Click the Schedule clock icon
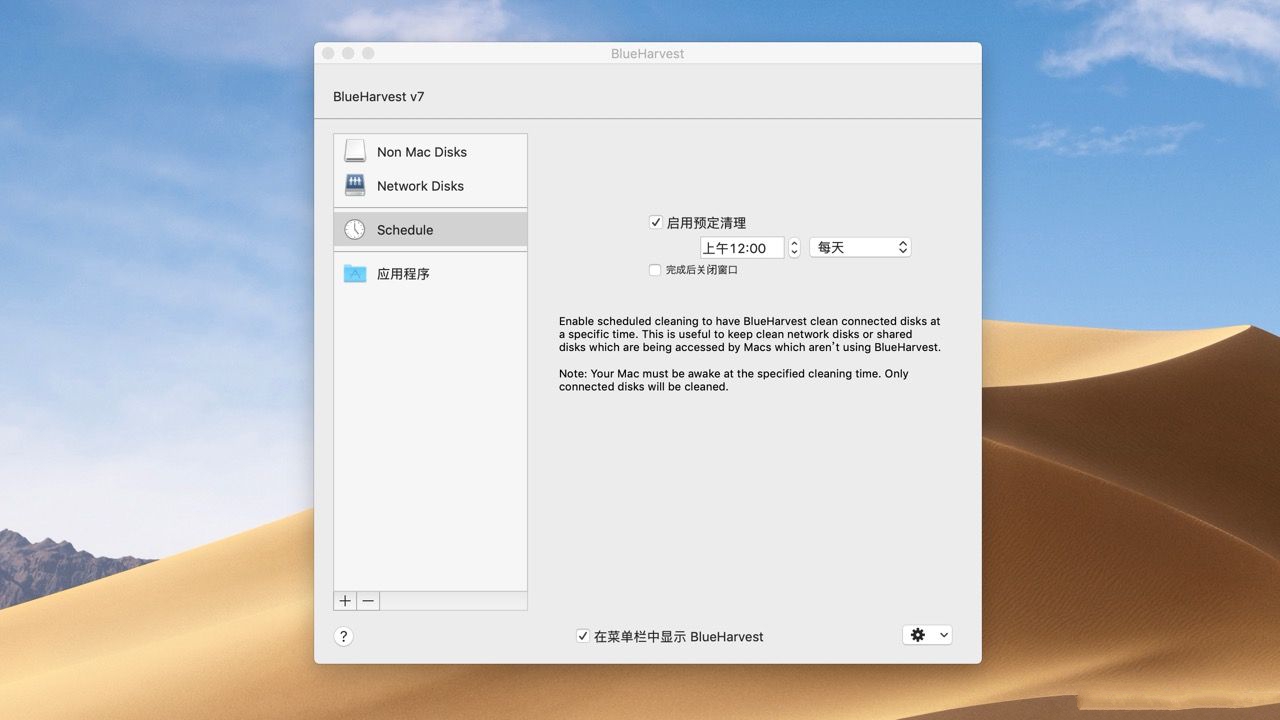This screenshot has height=720, width=1280. pos(355,229)
